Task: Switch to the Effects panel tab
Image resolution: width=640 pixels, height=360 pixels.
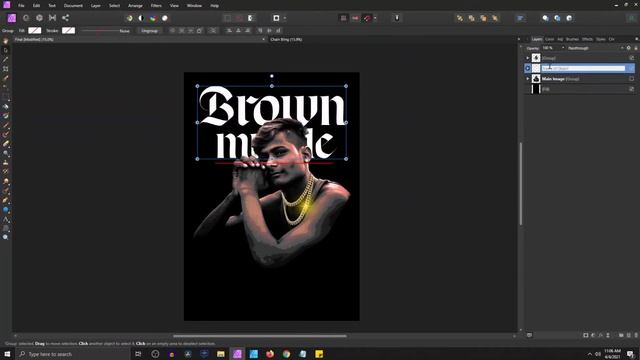Action: 587,39
